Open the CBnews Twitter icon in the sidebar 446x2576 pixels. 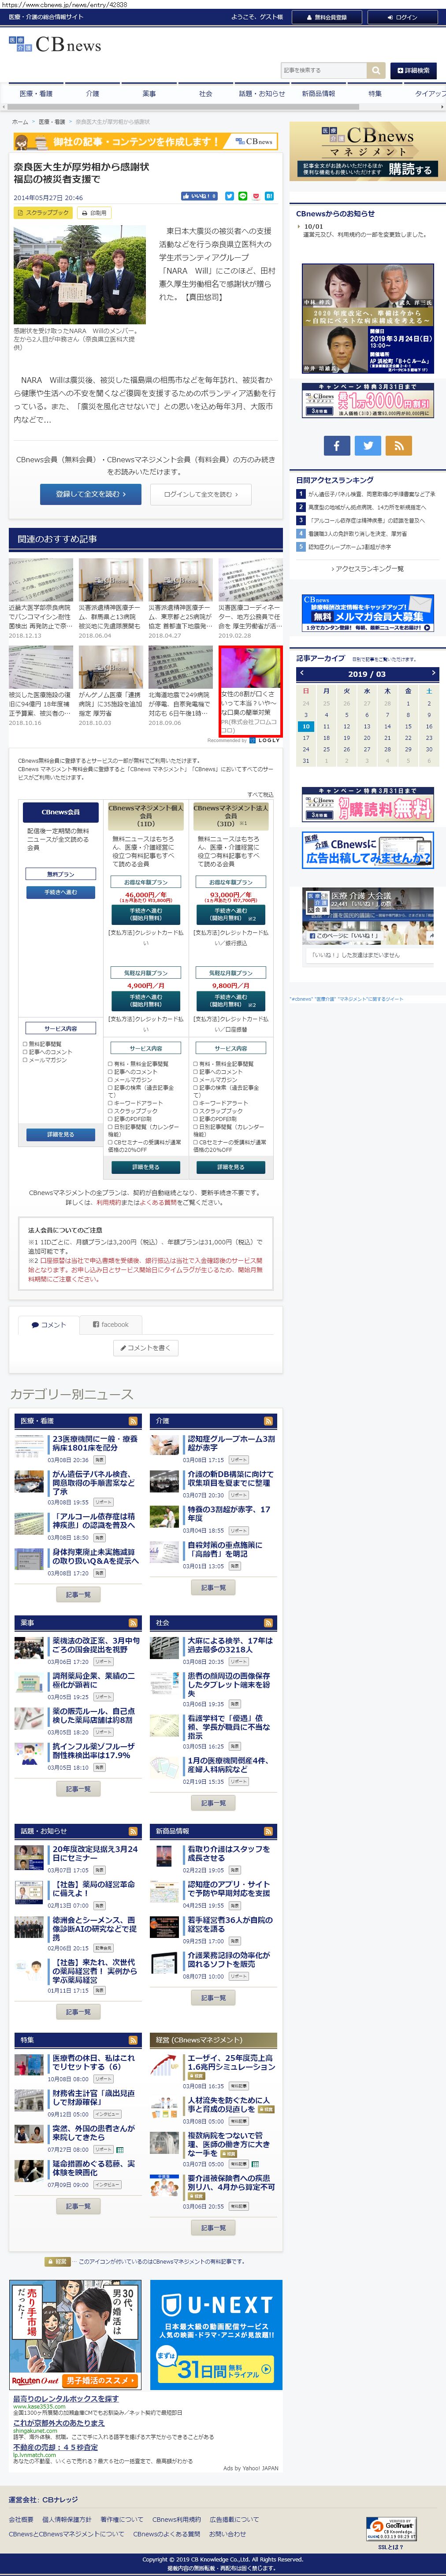tap(367, 446)
